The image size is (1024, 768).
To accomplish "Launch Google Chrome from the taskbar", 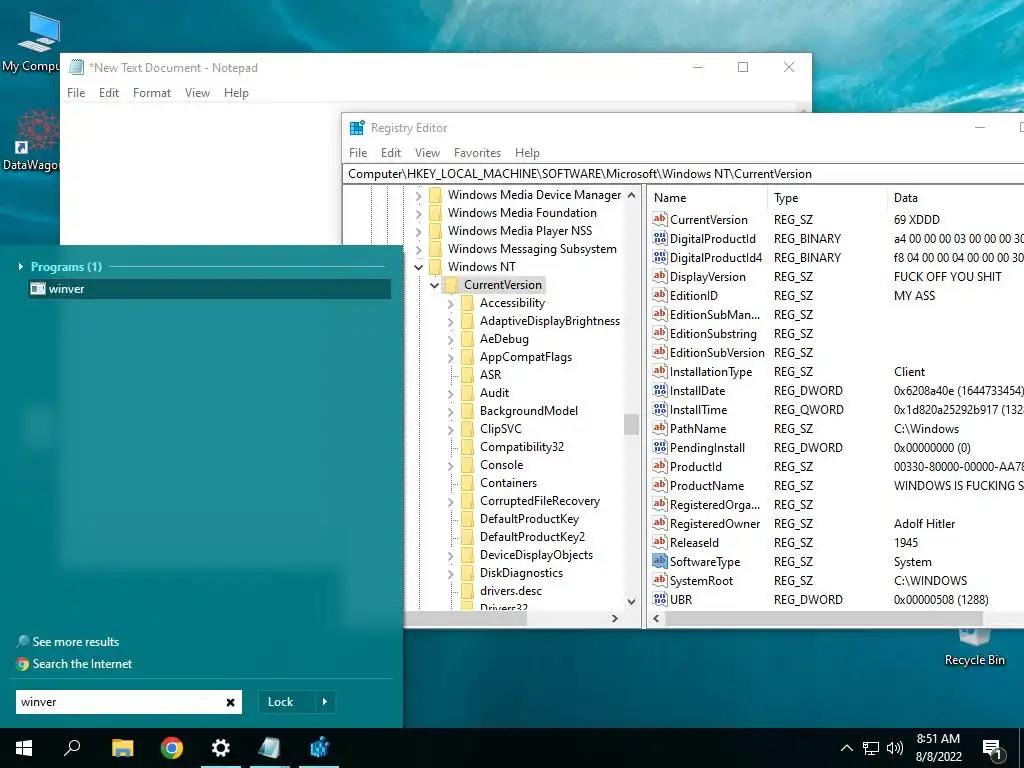I will 172,748.
